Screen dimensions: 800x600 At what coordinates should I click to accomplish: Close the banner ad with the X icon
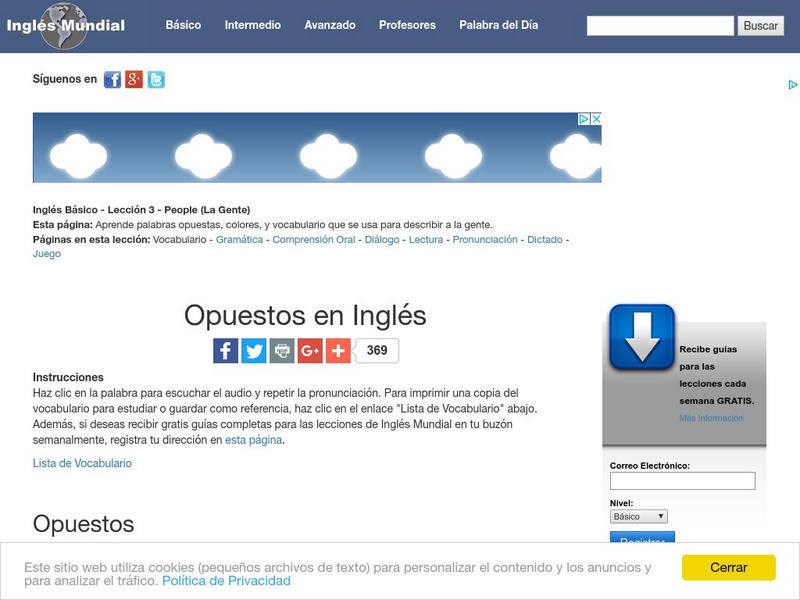596,119
